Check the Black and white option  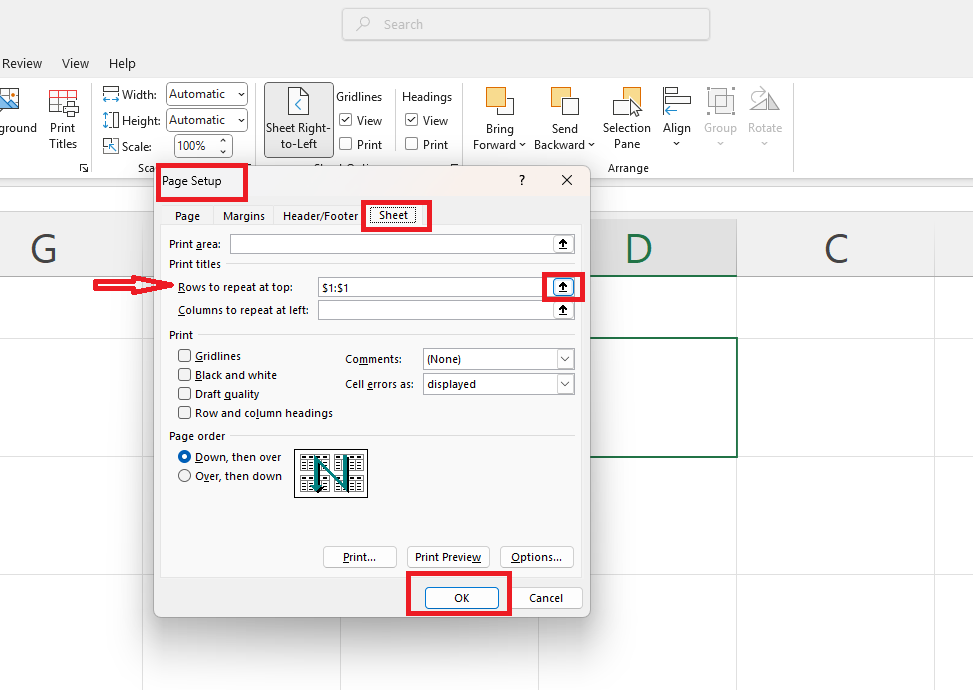(x=184, y=375)
